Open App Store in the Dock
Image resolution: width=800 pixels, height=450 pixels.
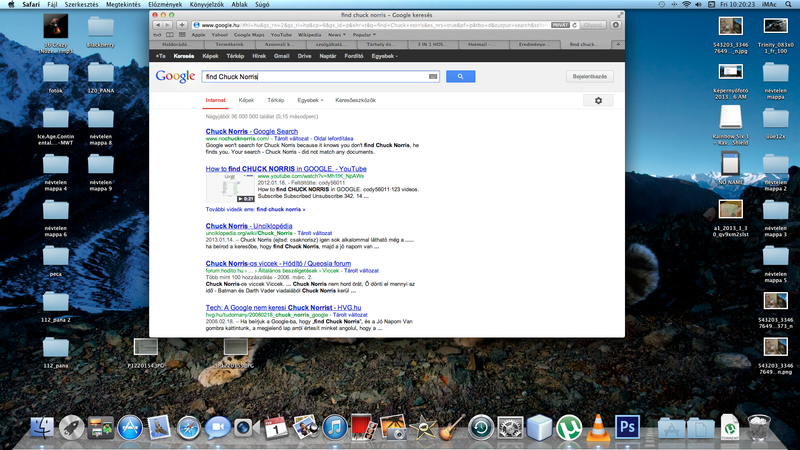(x=130, y=427)
